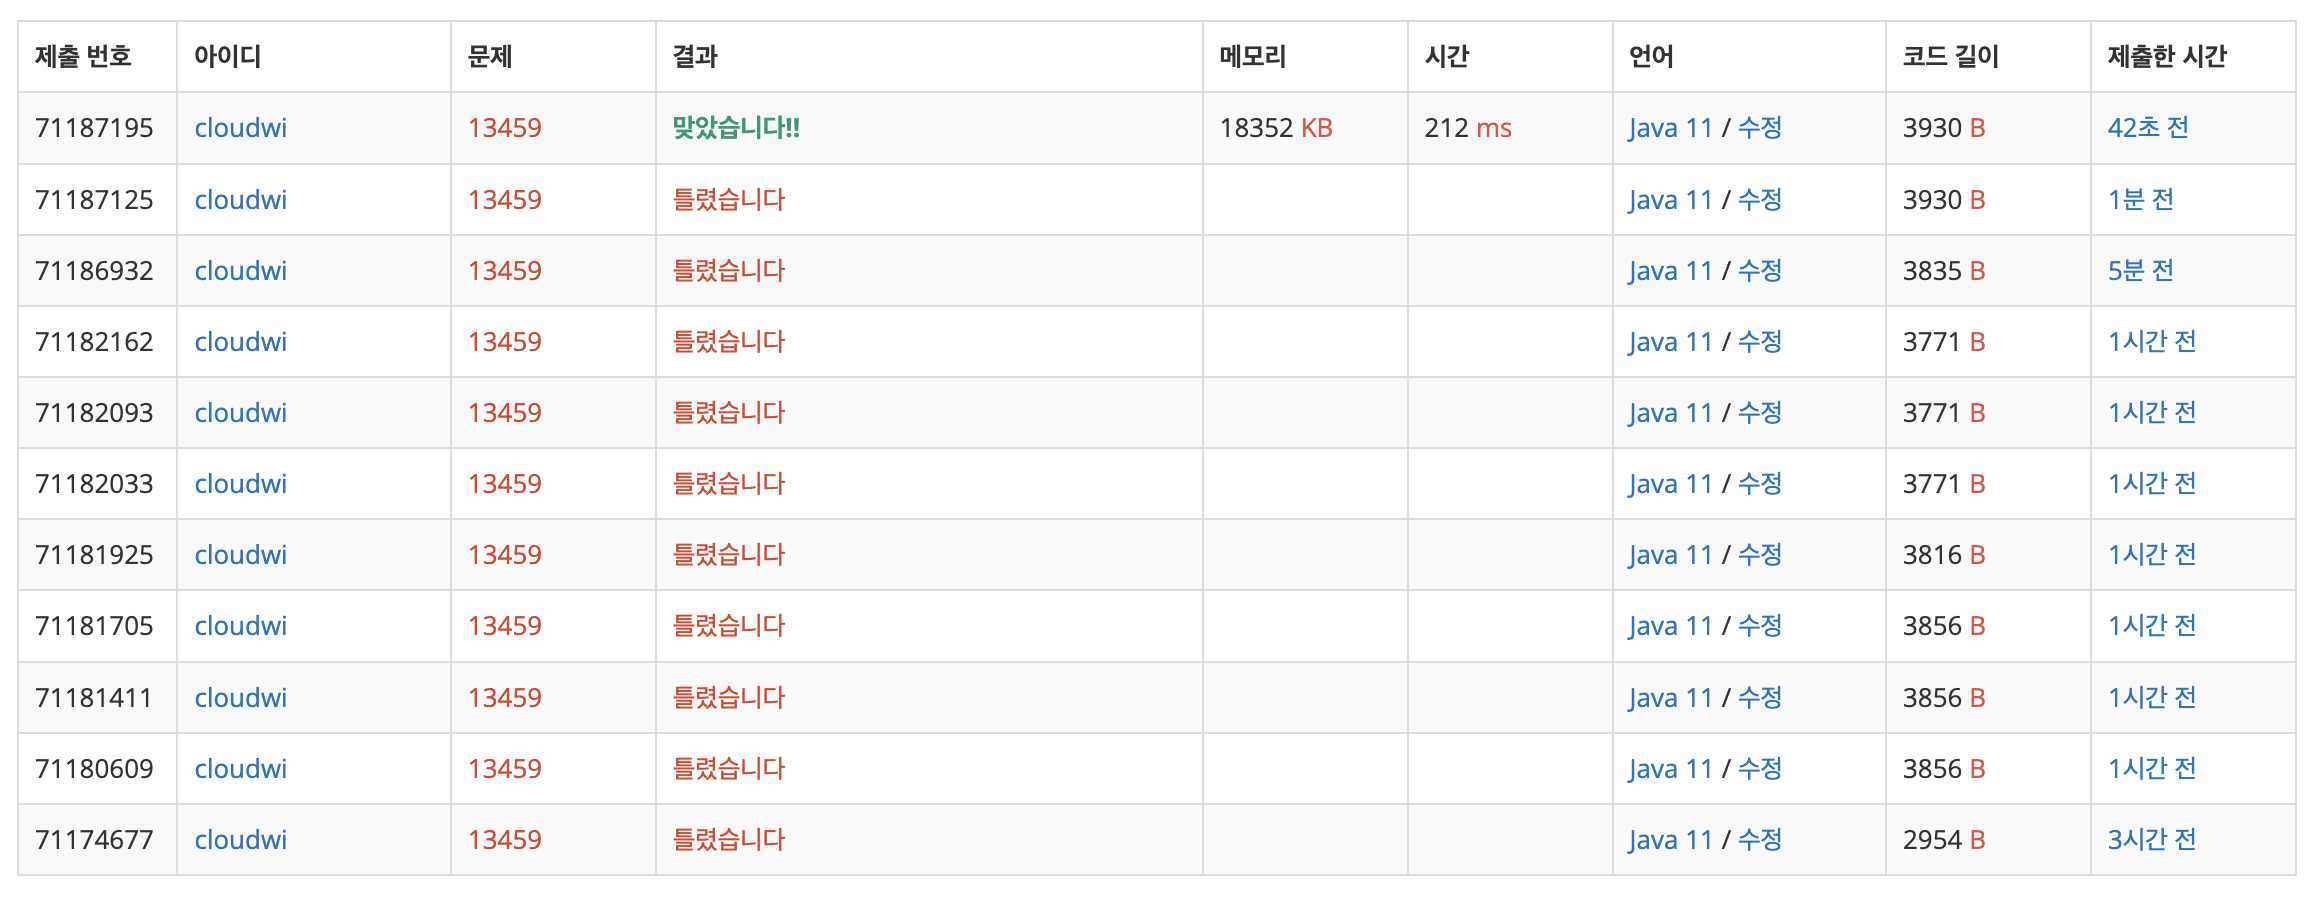Click the 코드 길이 column header
Image resolution: width=2318 pixels, height=900 pixels.
pyautogui.click(x=1950, y=56)
